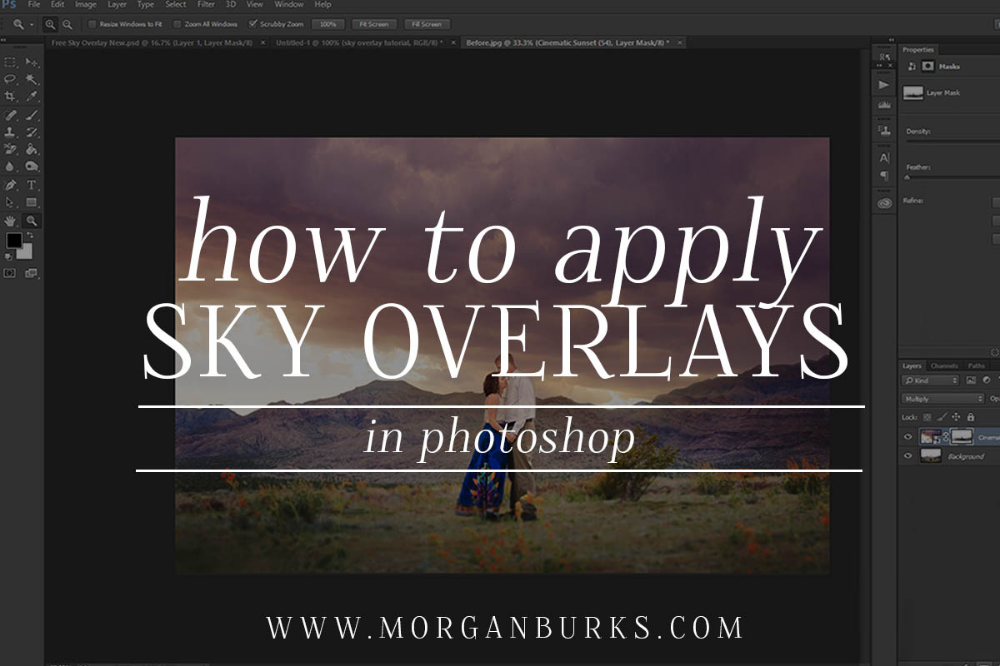Select the pixel mask icon in Properties
1000x666 pixels.
928,66
